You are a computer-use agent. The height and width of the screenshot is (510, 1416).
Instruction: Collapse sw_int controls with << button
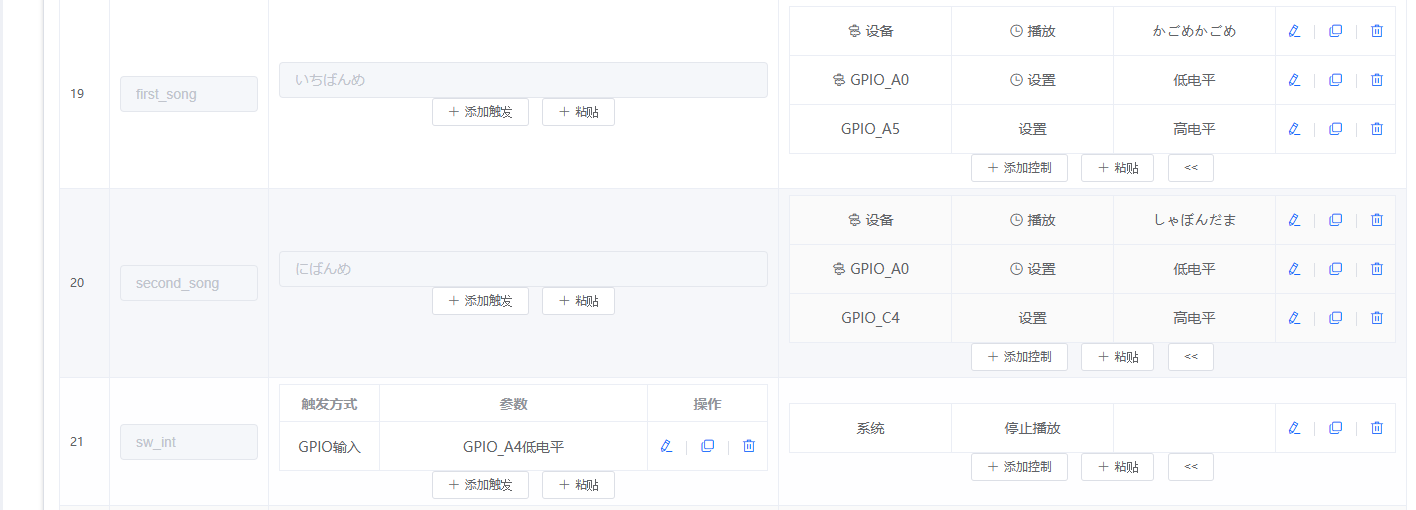1191,467
